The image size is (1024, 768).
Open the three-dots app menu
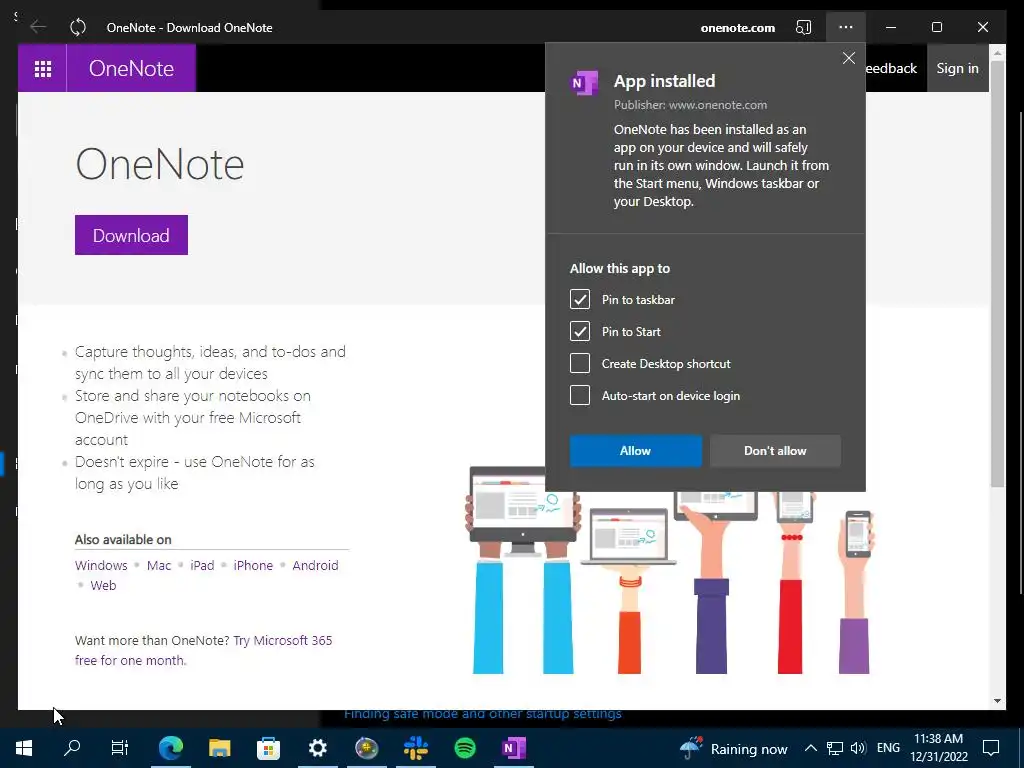coord(846,27)
